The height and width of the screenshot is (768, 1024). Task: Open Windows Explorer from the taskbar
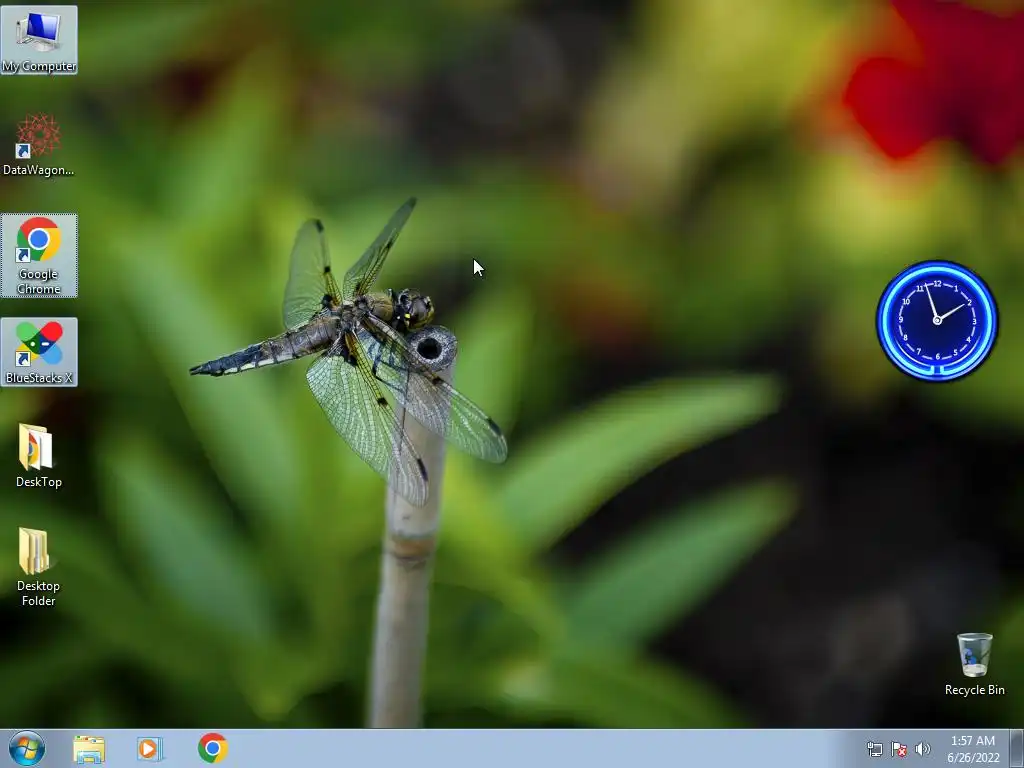(89, 749)
